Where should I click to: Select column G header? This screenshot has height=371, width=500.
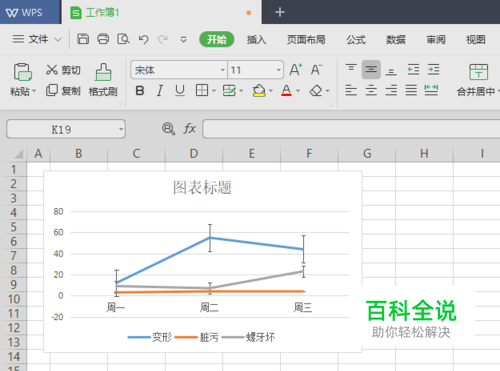click(367, 154)
